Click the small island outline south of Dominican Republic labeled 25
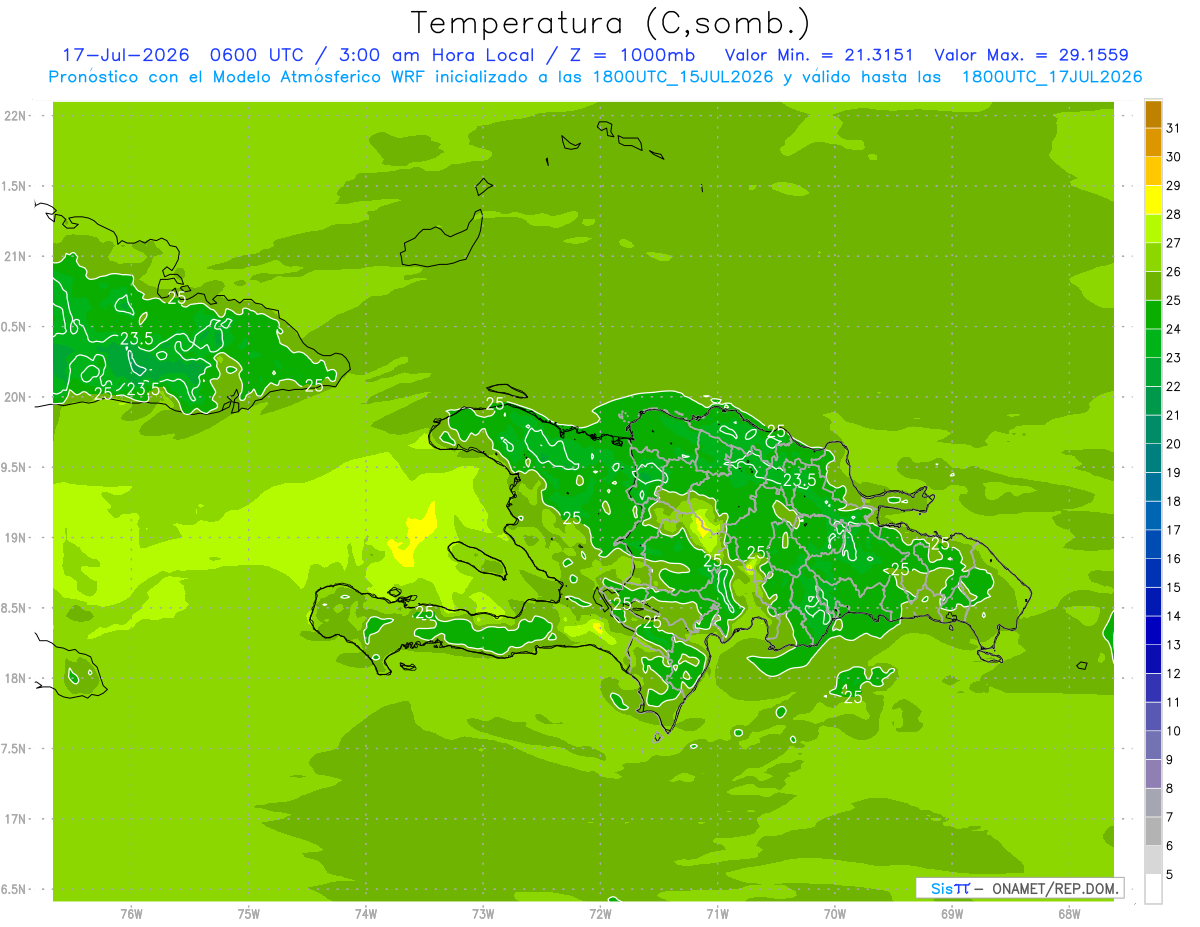 [x=862, y=682]
